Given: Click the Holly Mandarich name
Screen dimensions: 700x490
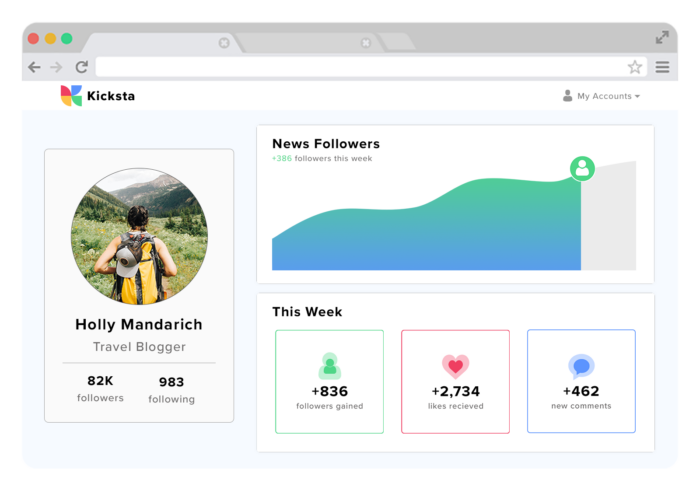Looking at the screenshot, I should pyautogui.click(x=139, y=324).
